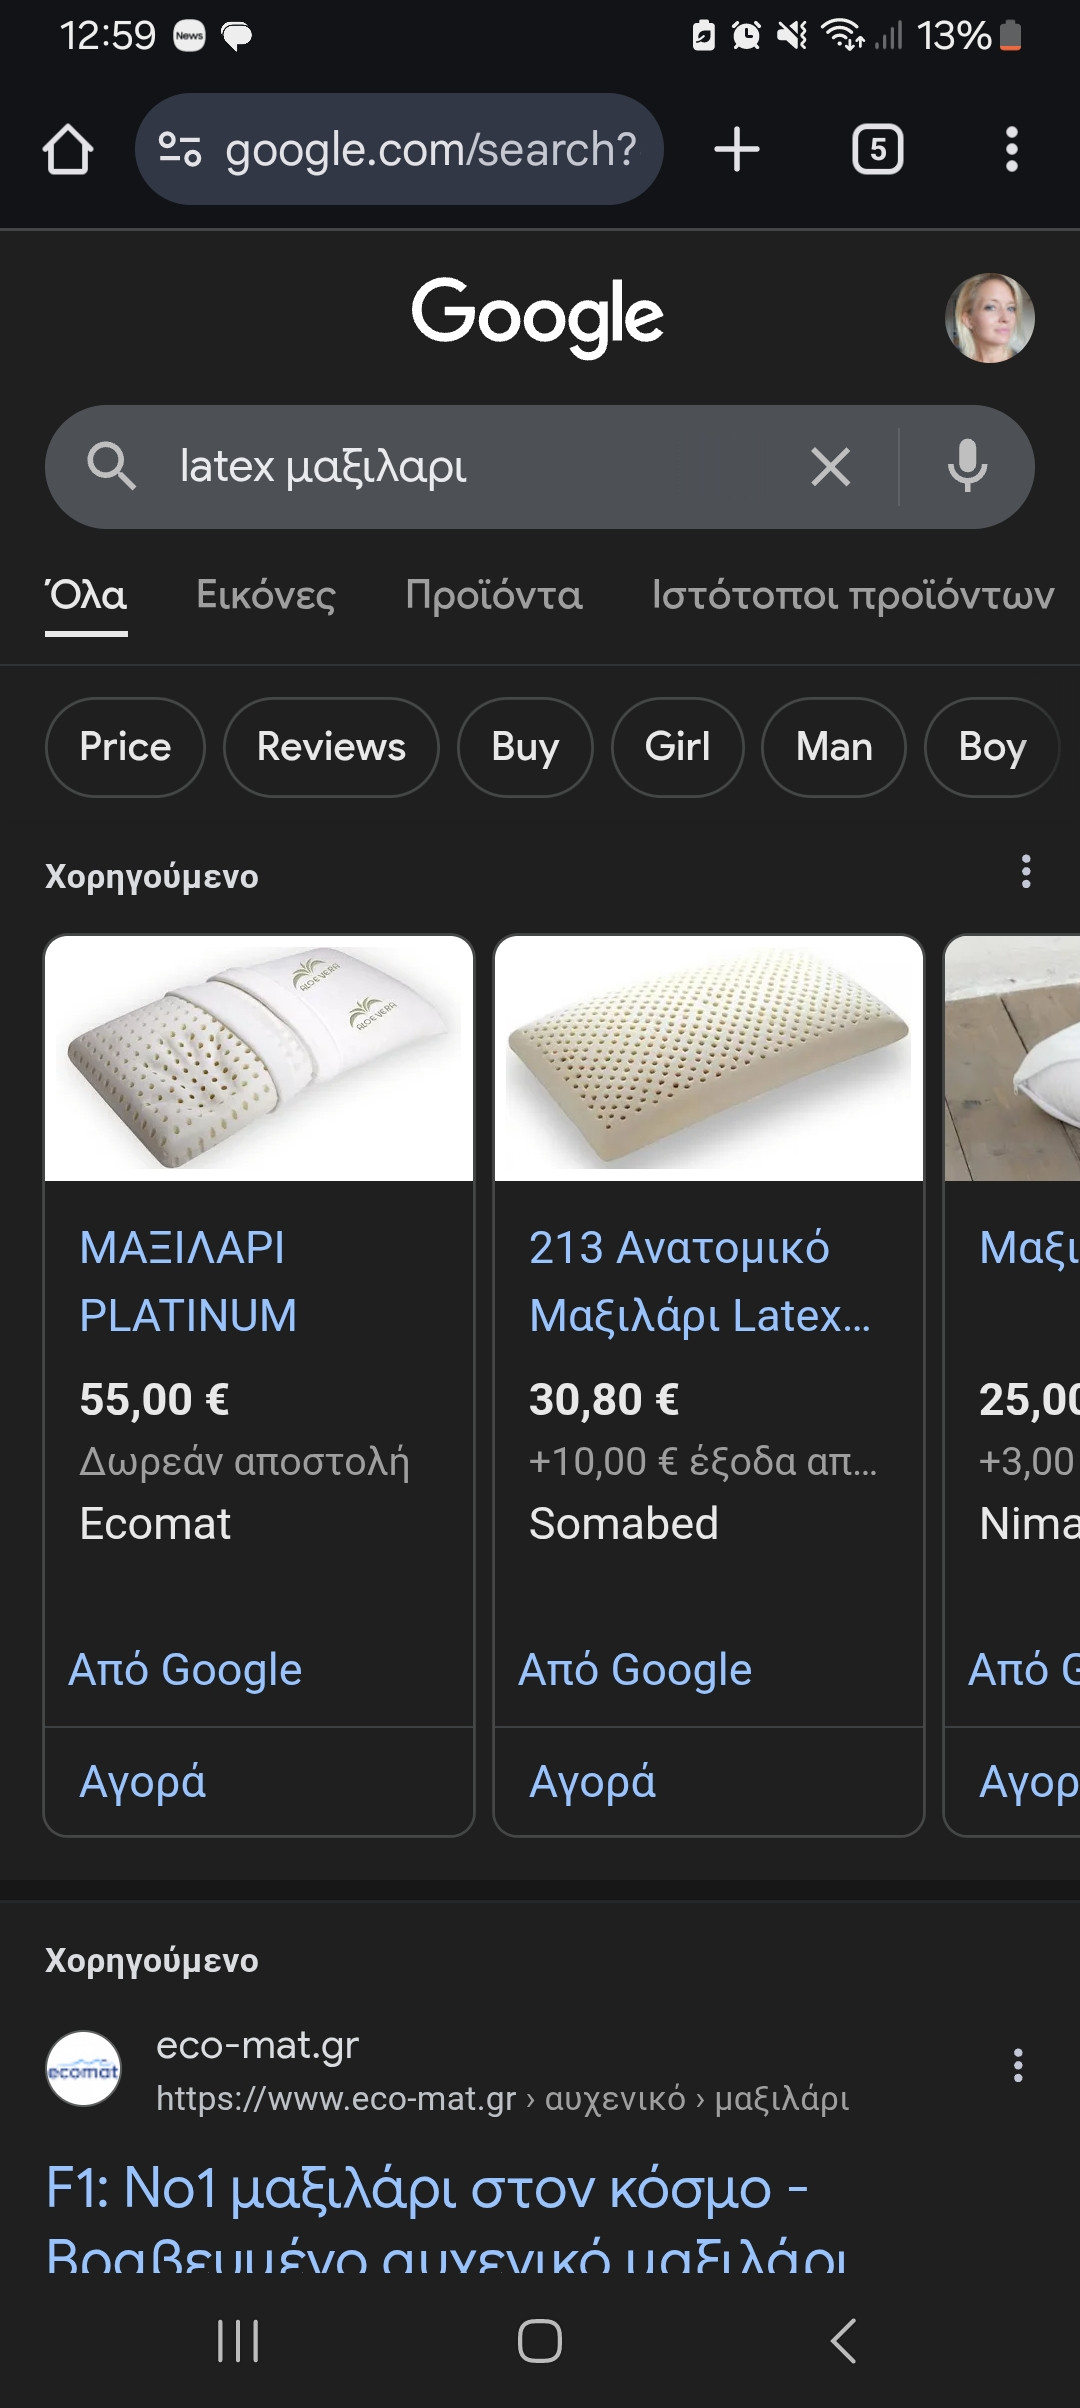1080x2408 pixels.
Task: Select the Reviews filter chip
Action: 331,747
